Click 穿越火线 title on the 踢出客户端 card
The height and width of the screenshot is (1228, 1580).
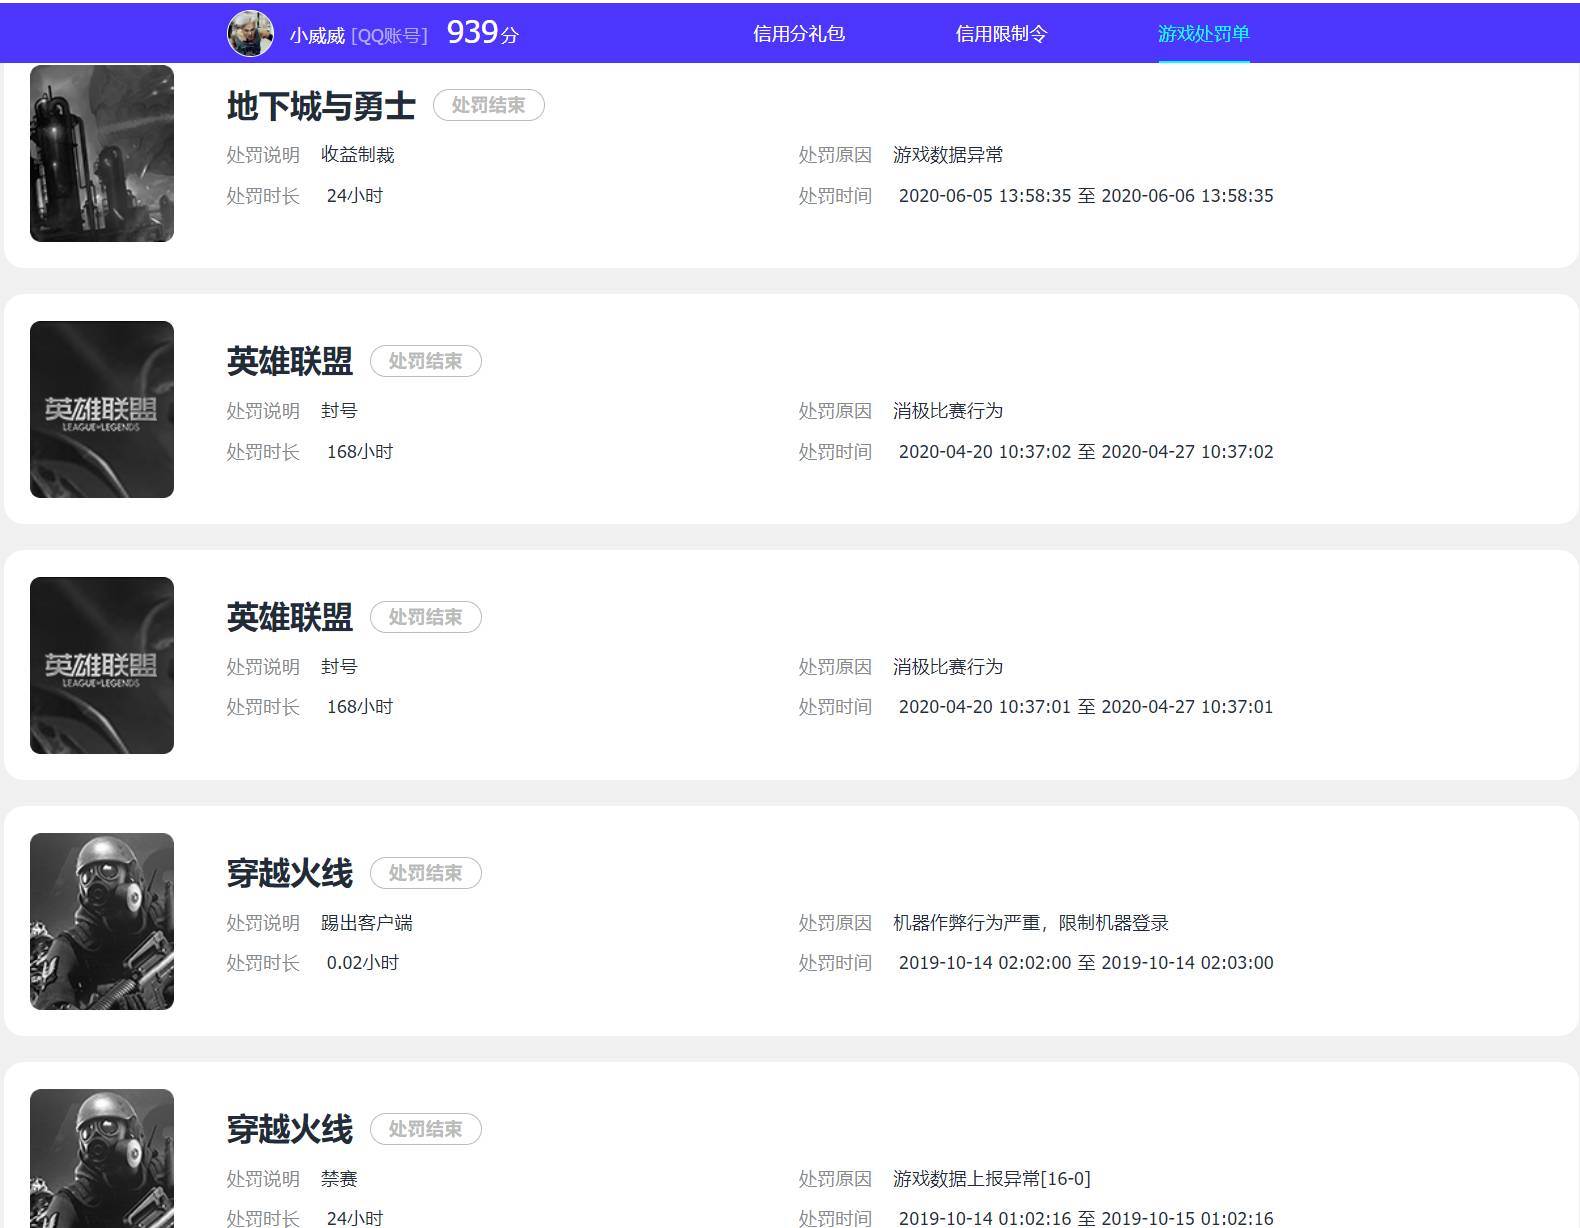290,874
